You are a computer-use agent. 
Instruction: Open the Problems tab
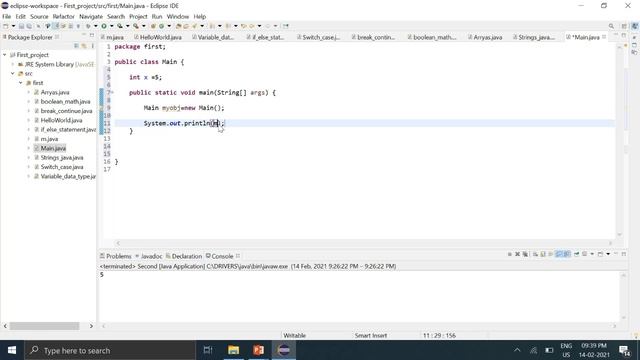[x=116, y=256]
